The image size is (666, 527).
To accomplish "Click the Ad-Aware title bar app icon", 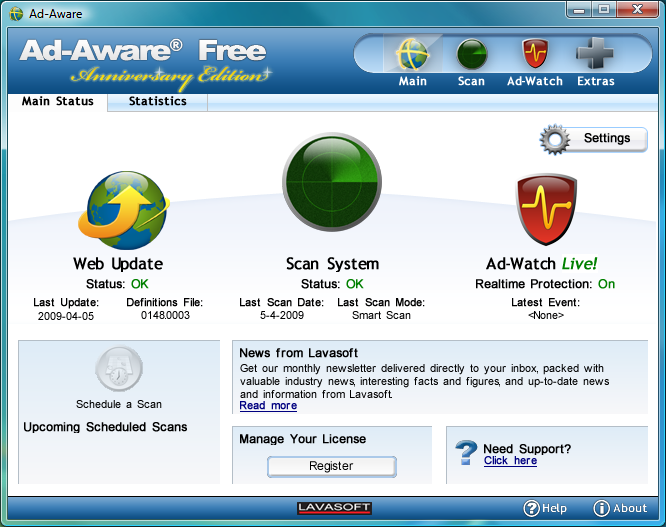I will [x=16, y=14].
